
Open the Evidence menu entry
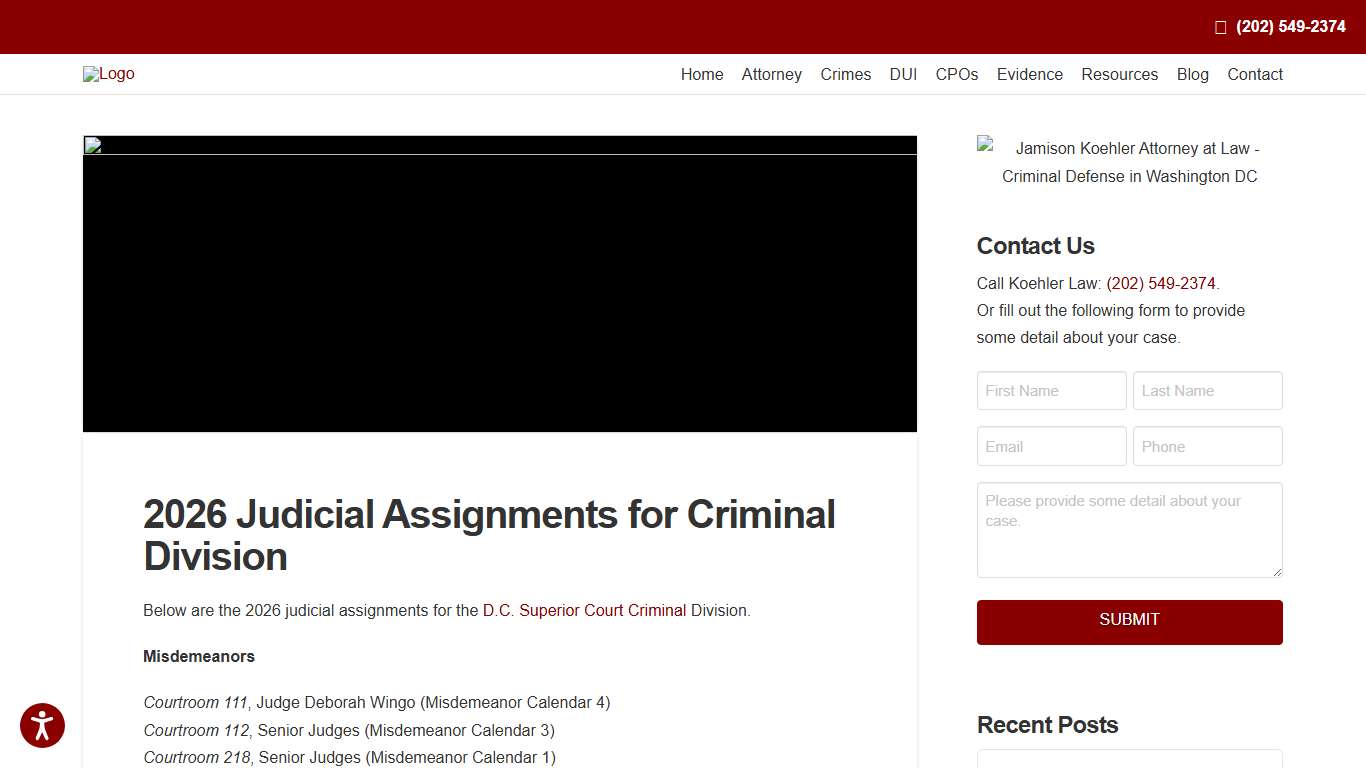(x=1029, y=74)
